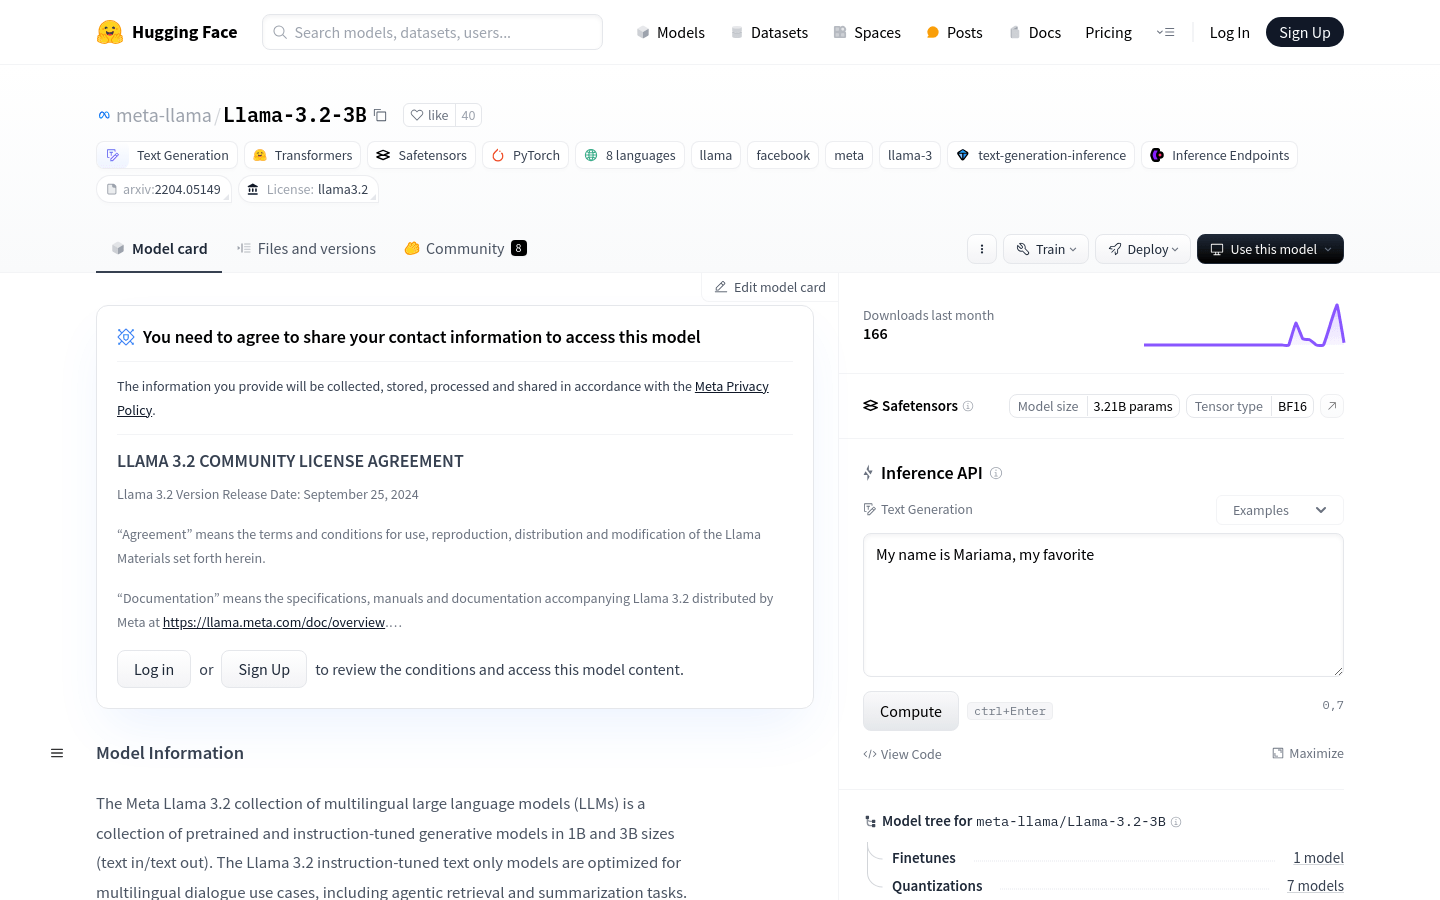This screenshot has width=1440, height=900.
Task: Open the Pricing page
Action: (1108, 32)
